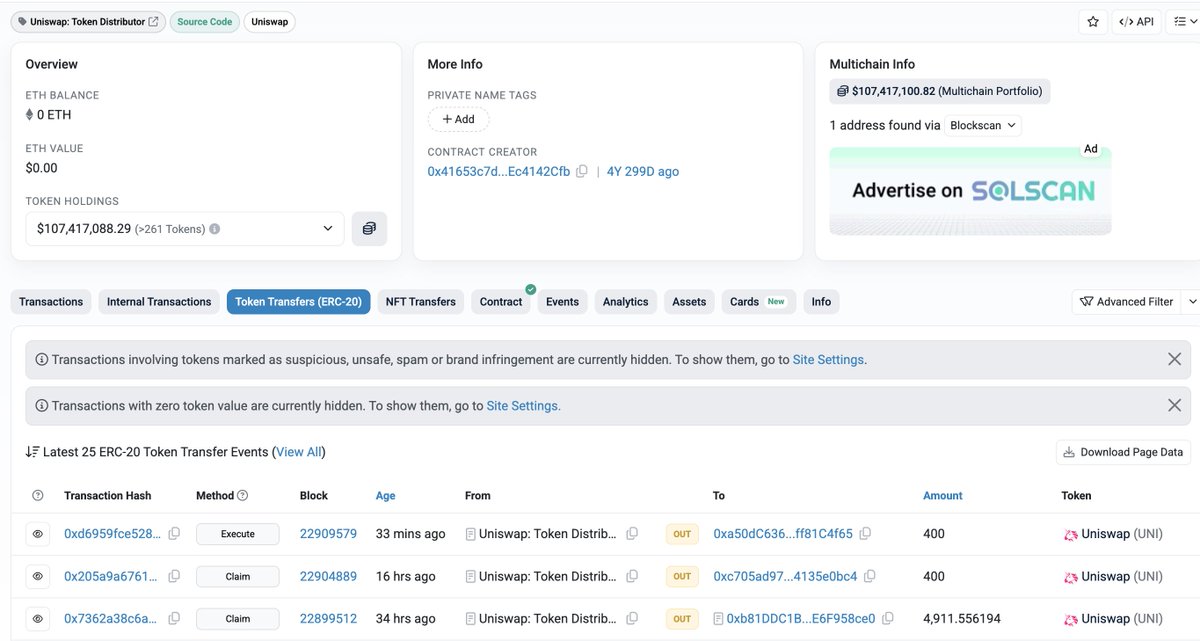The width and height of the screenshot is (1200, 641).
Task: Open transaction hash 0x7362a38c6a...
Action: (x=111, y=619)
